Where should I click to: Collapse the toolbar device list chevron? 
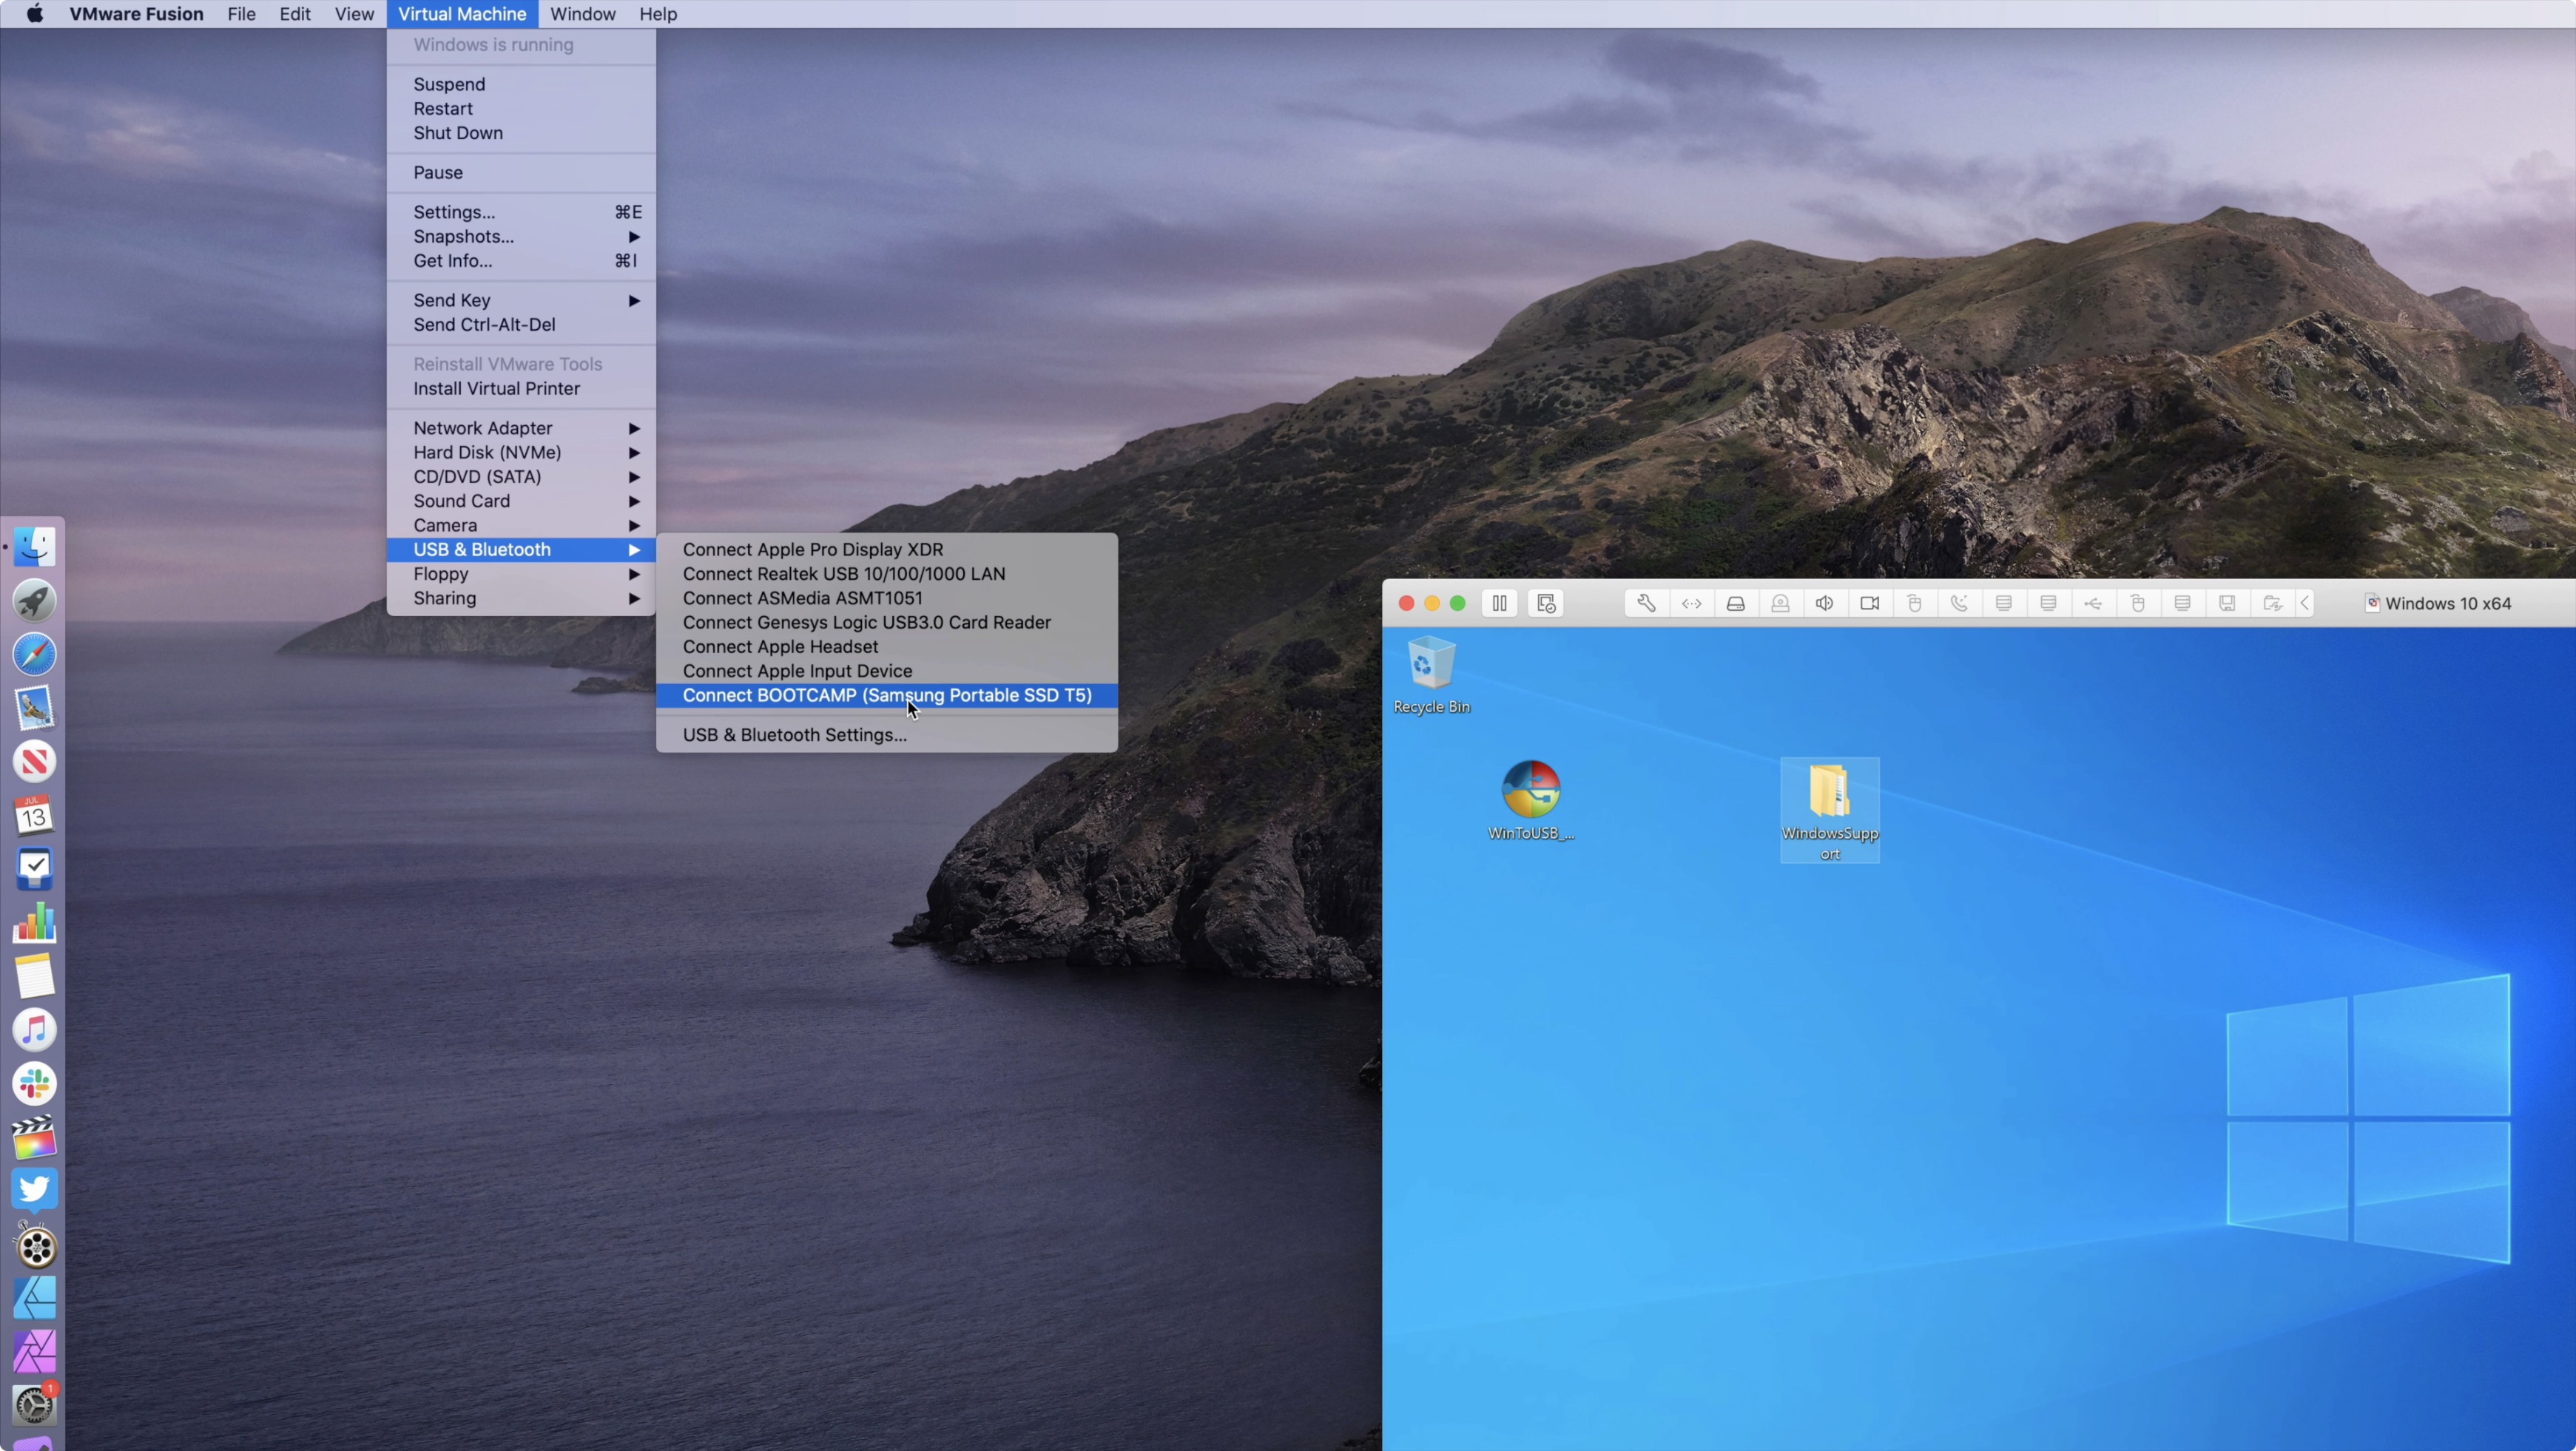tap(2305, 603)
